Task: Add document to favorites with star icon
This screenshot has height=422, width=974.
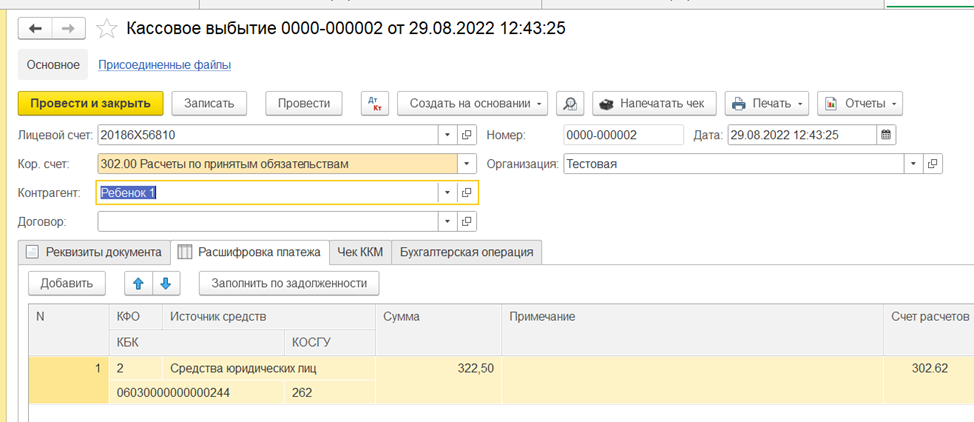Action: (x=107, y=29)
